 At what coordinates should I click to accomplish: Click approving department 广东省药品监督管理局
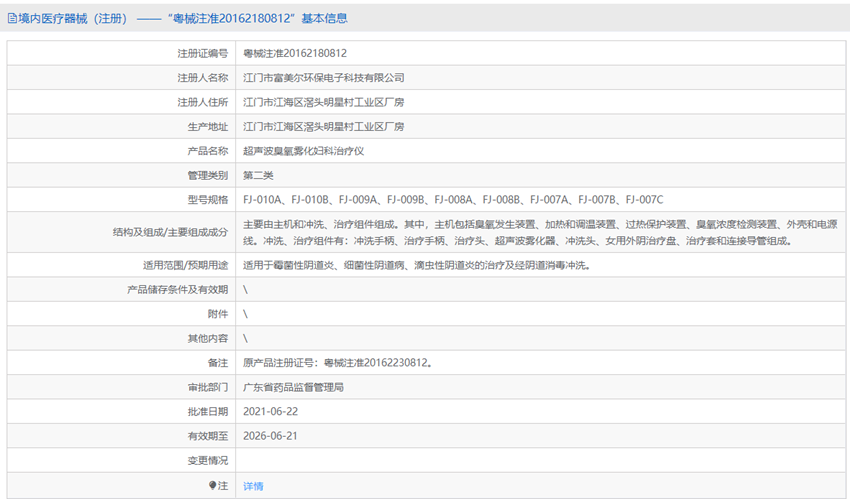coord(293,387)
